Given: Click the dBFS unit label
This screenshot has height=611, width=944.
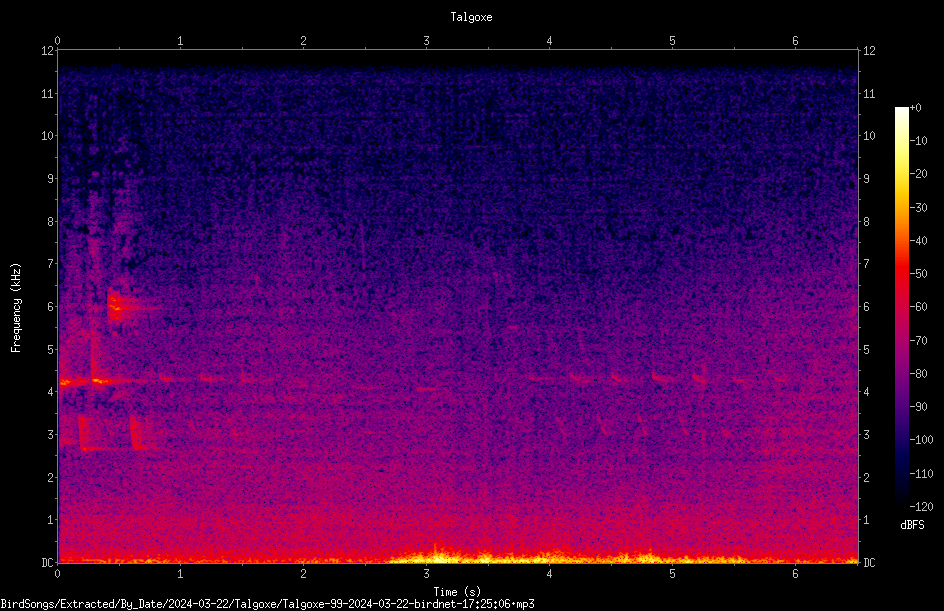Looking at the screenshot, I should [912, 525].
